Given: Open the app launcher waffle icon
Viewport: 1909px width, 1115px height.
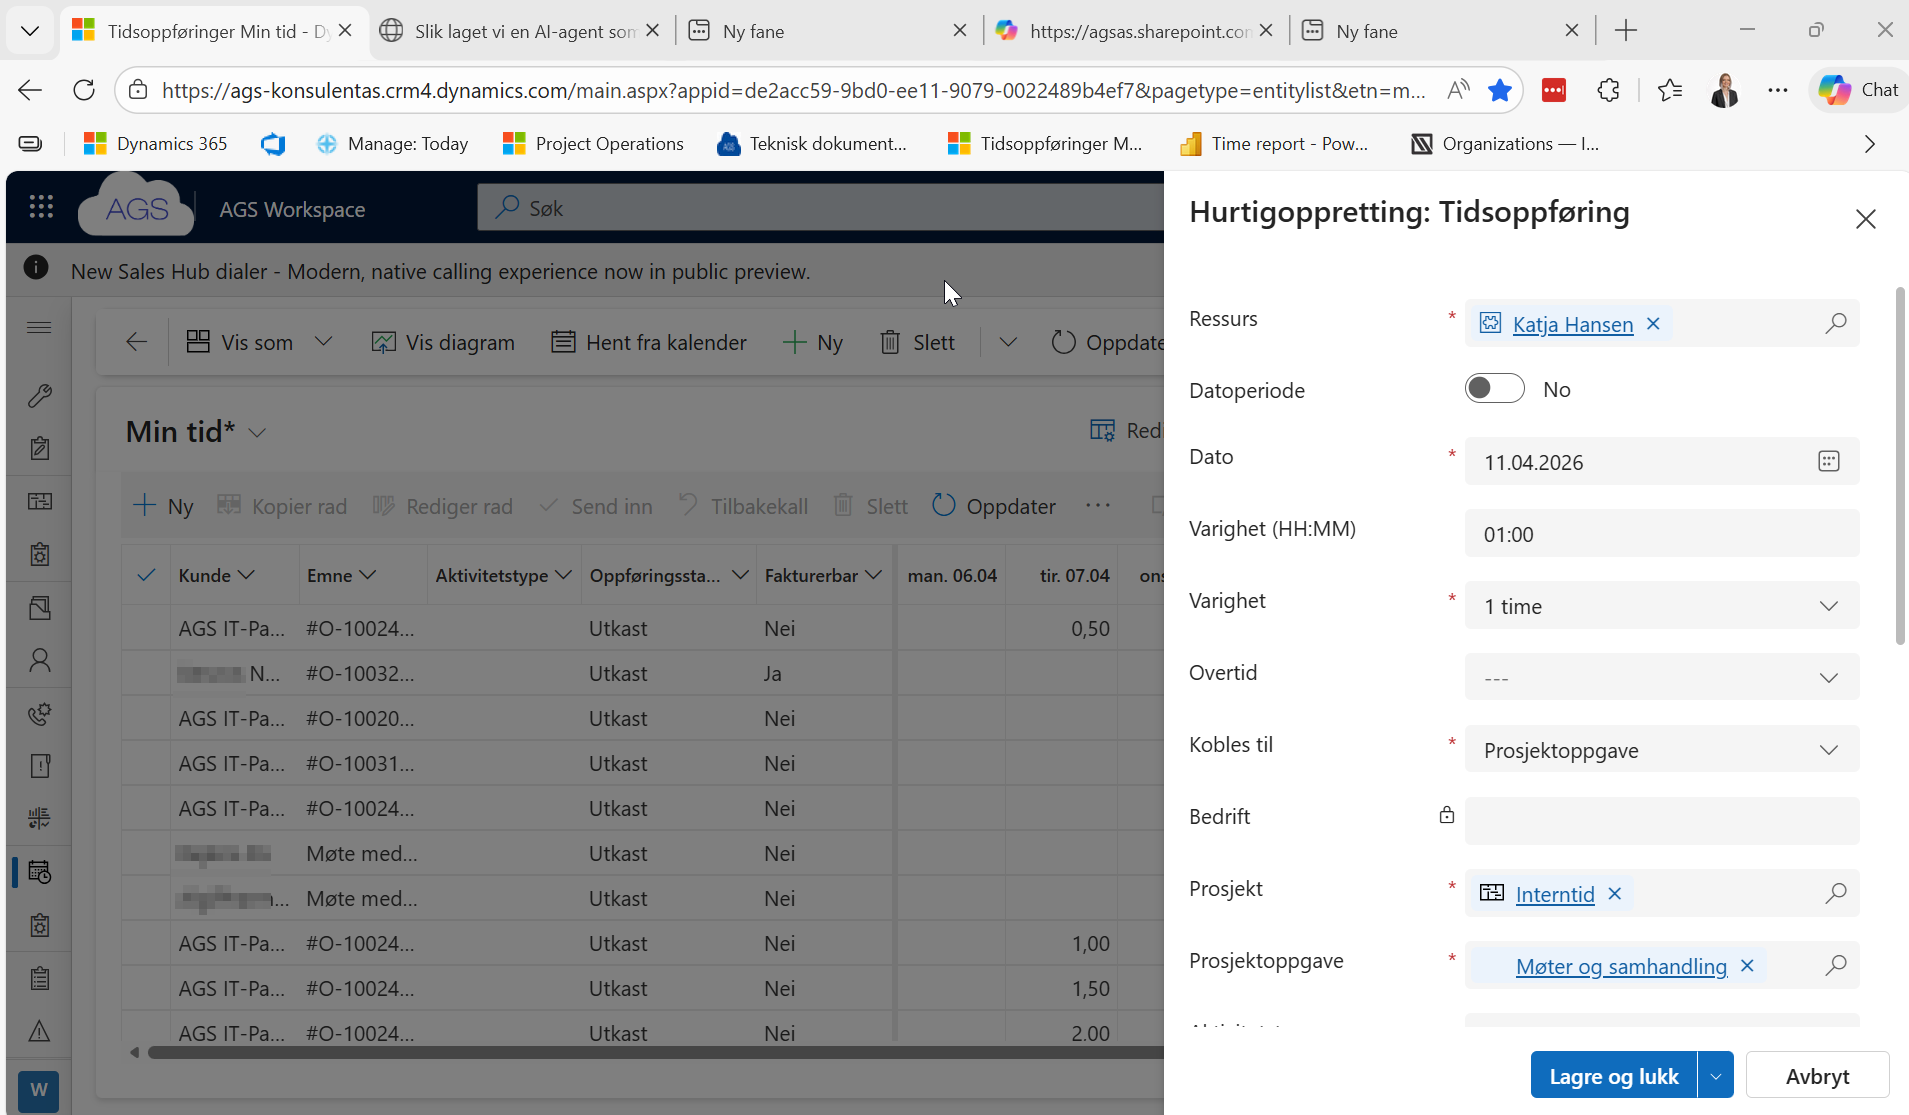Looking at the screenshot, I should click(x=41, y=207).
